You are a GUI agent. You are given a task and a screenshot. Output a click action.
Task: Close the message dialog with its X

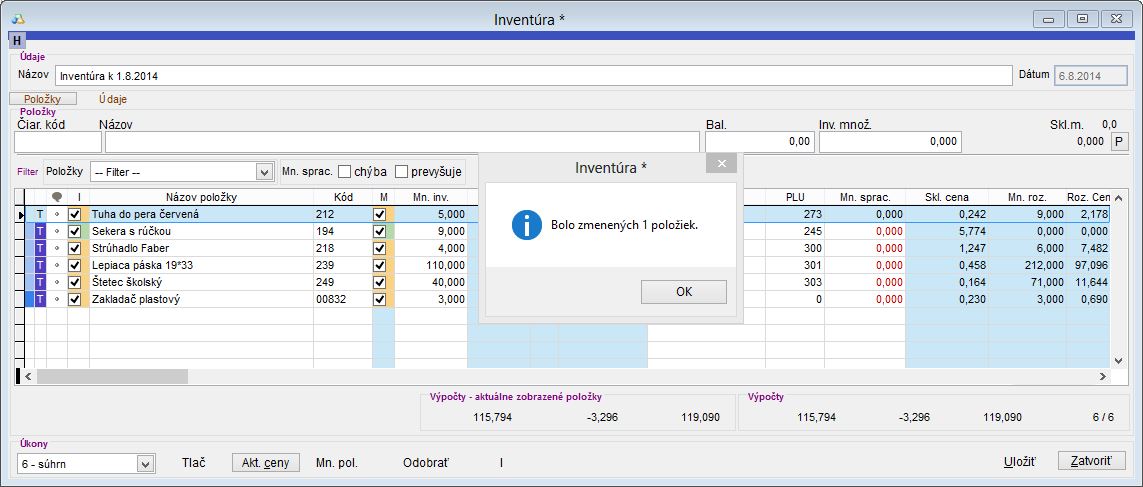pos(721,164)
